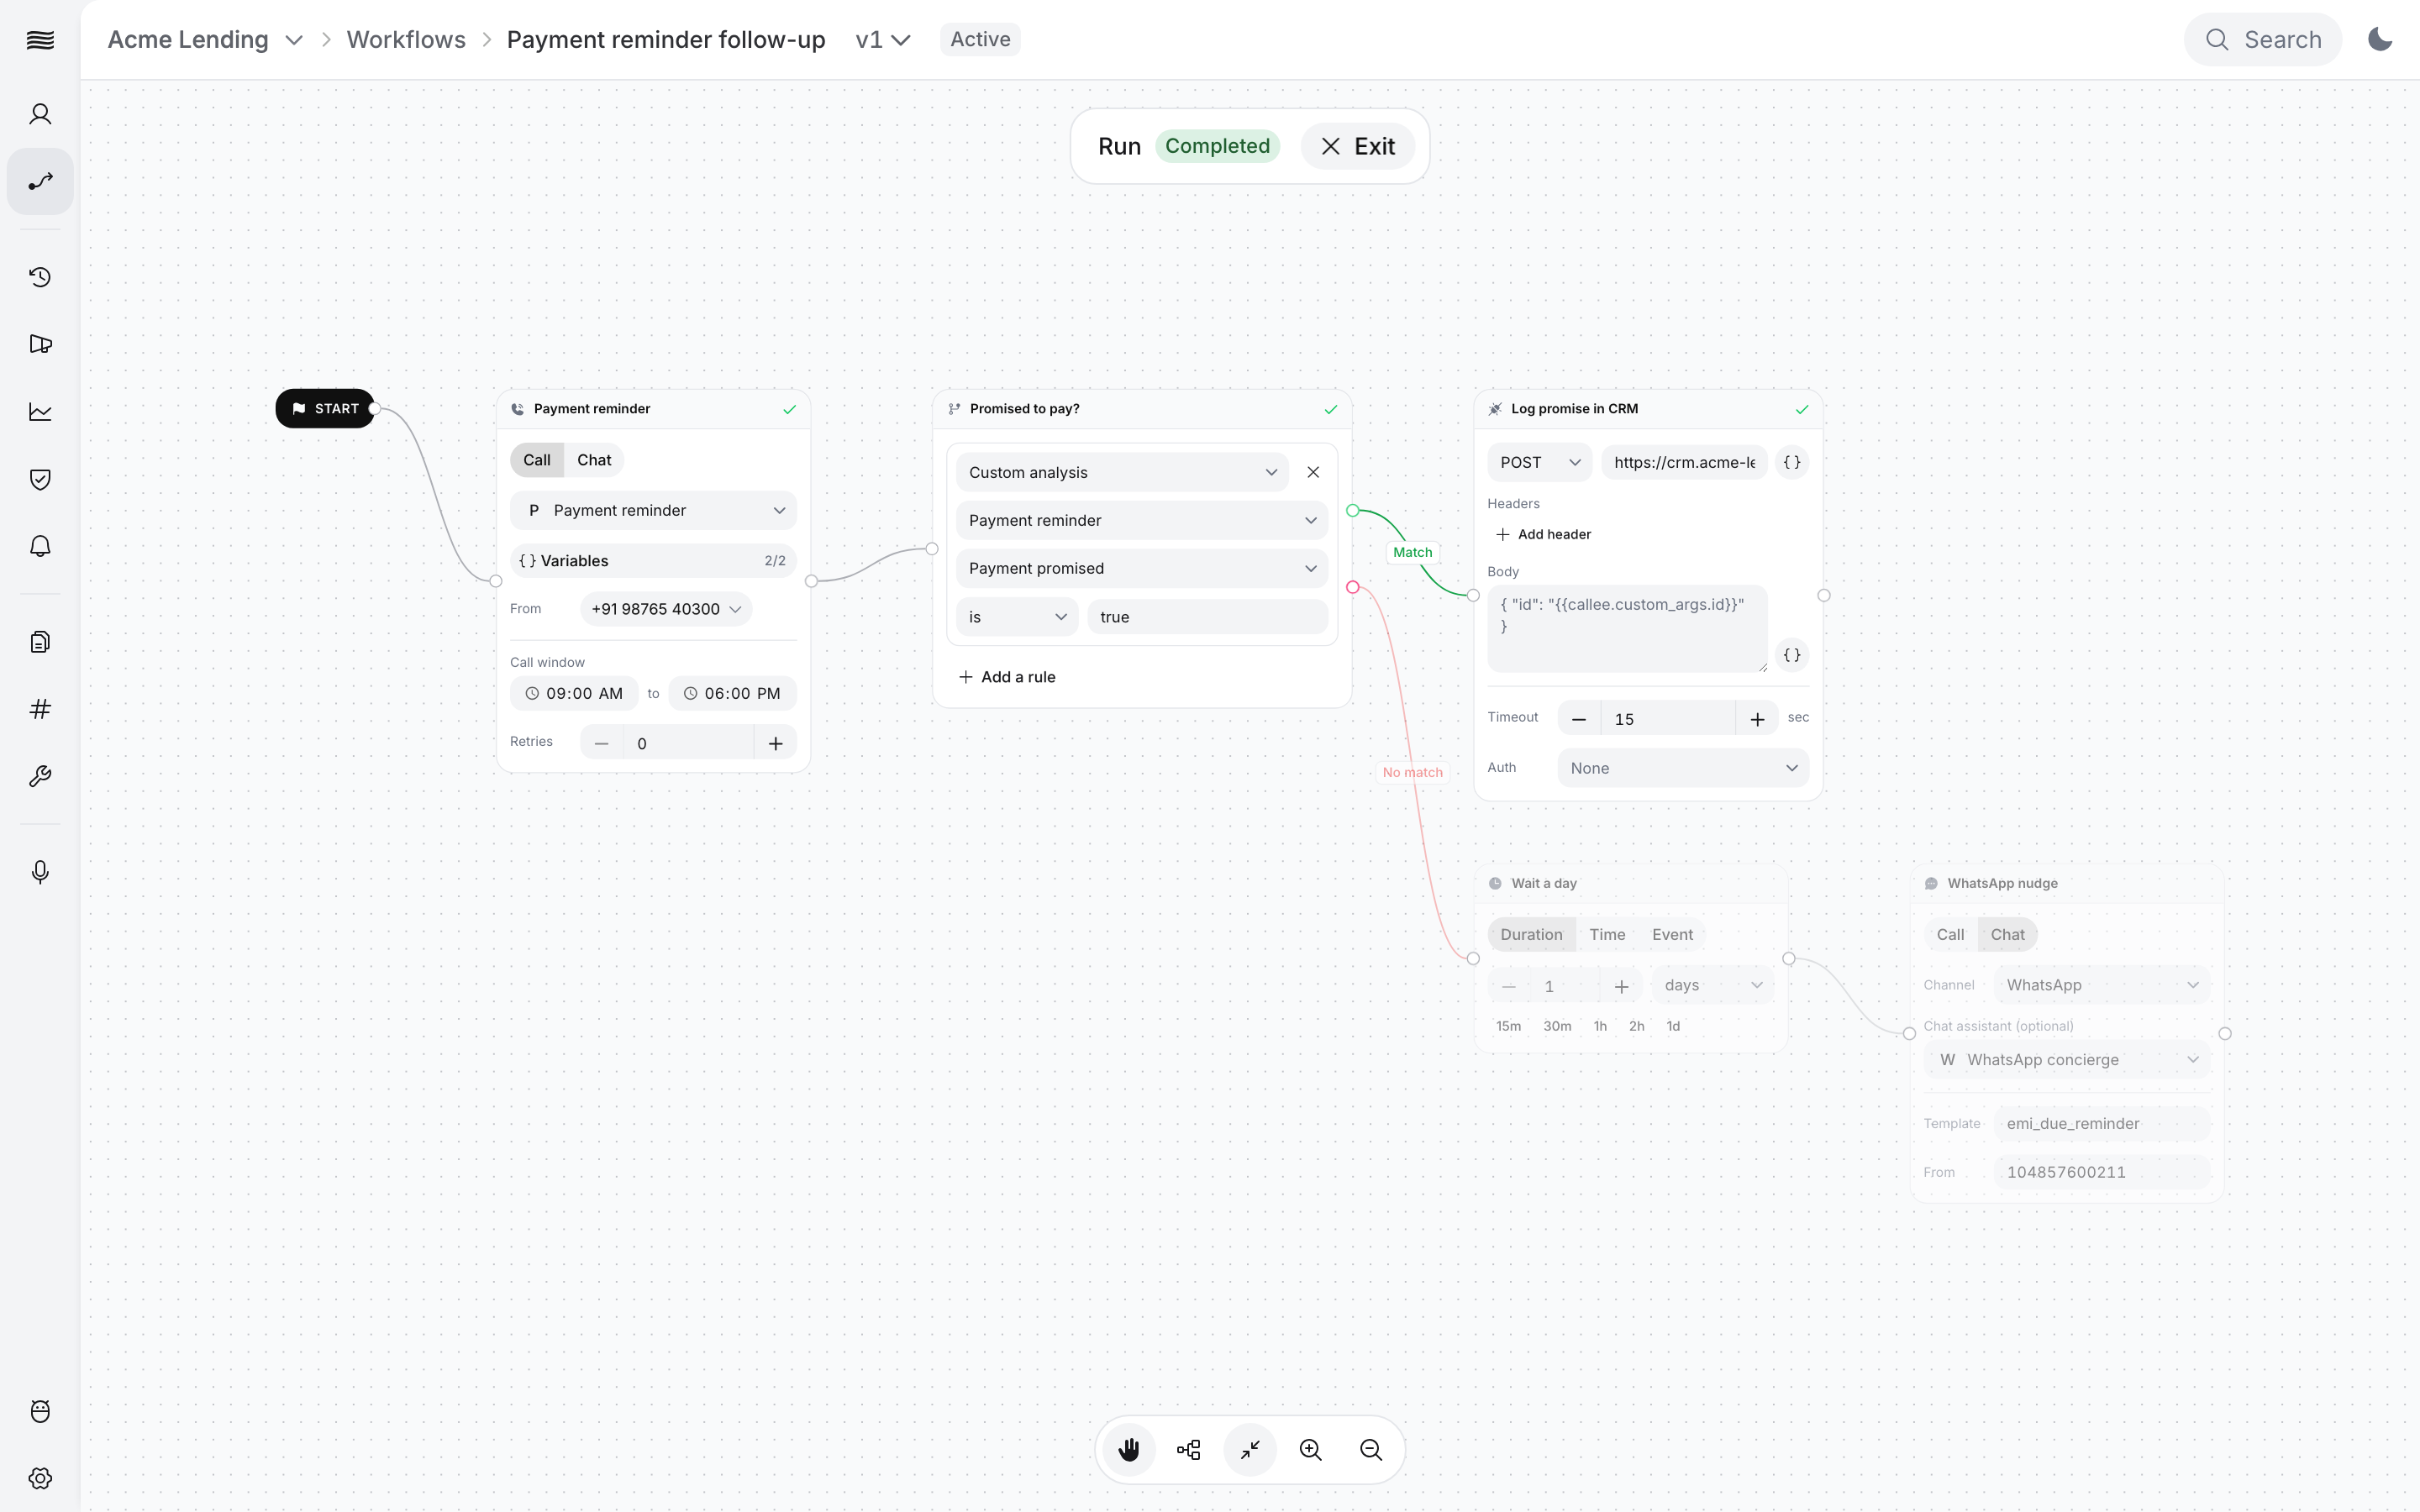Viewport: 2420px width, 1512px height.
Task: Open the From phone number dropdown
Action: click(x=666, y=609)
